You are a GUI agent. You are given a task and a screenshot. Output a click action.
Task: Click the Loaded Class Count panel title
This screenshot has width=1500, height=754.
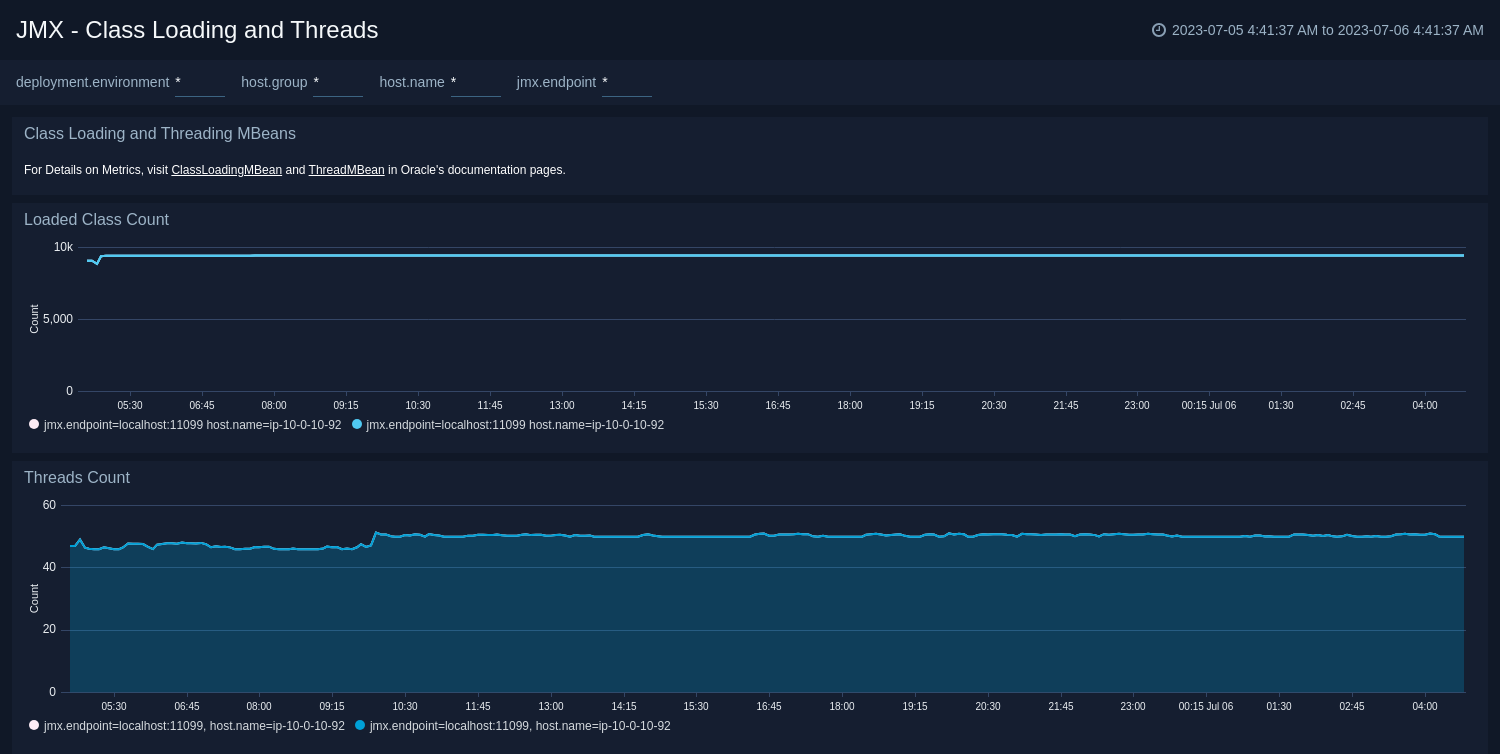[x=96, y=220]
